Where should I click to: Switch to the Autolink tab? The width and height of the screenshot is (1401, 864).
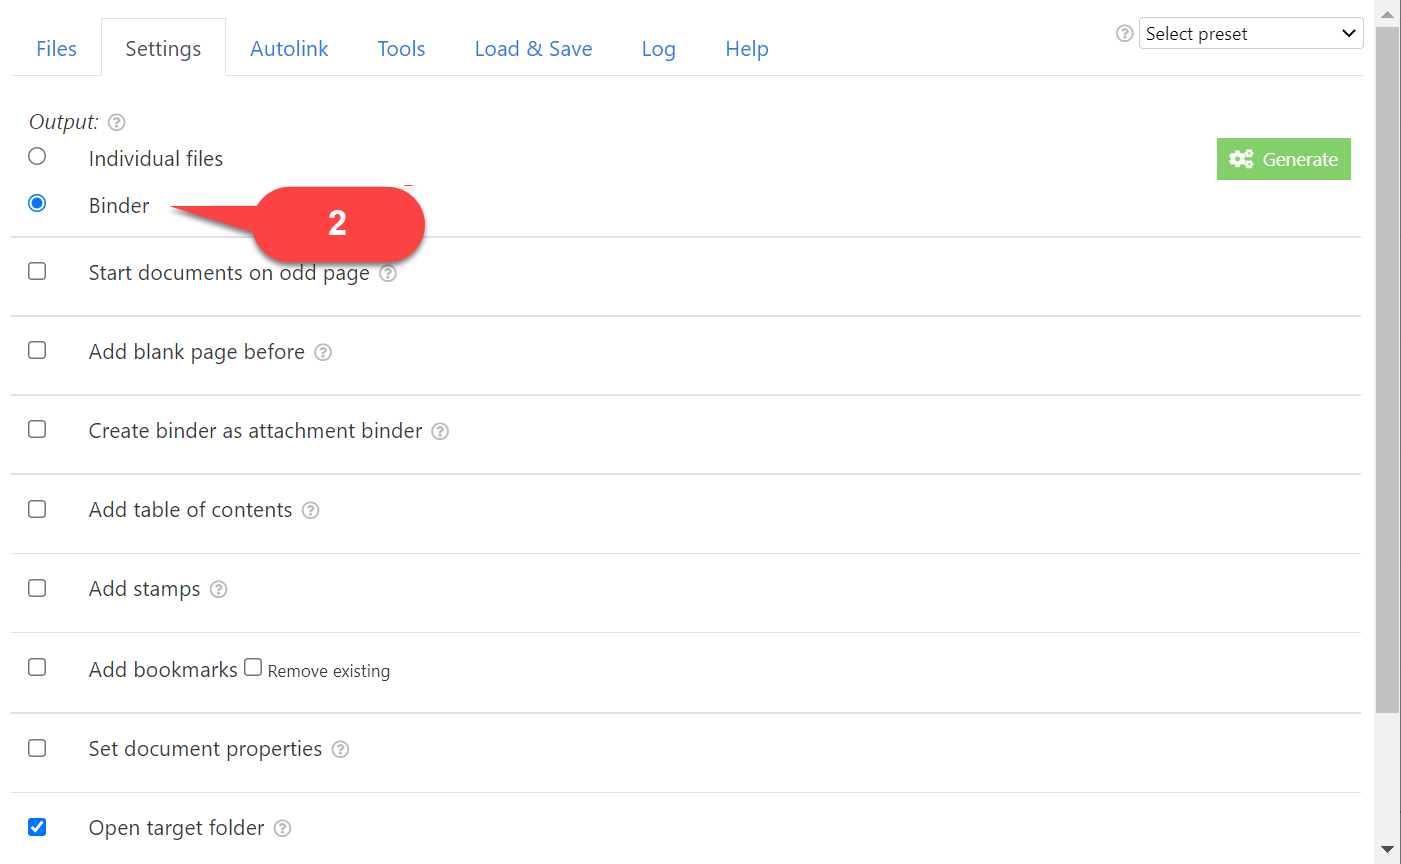tap(289, 49)
